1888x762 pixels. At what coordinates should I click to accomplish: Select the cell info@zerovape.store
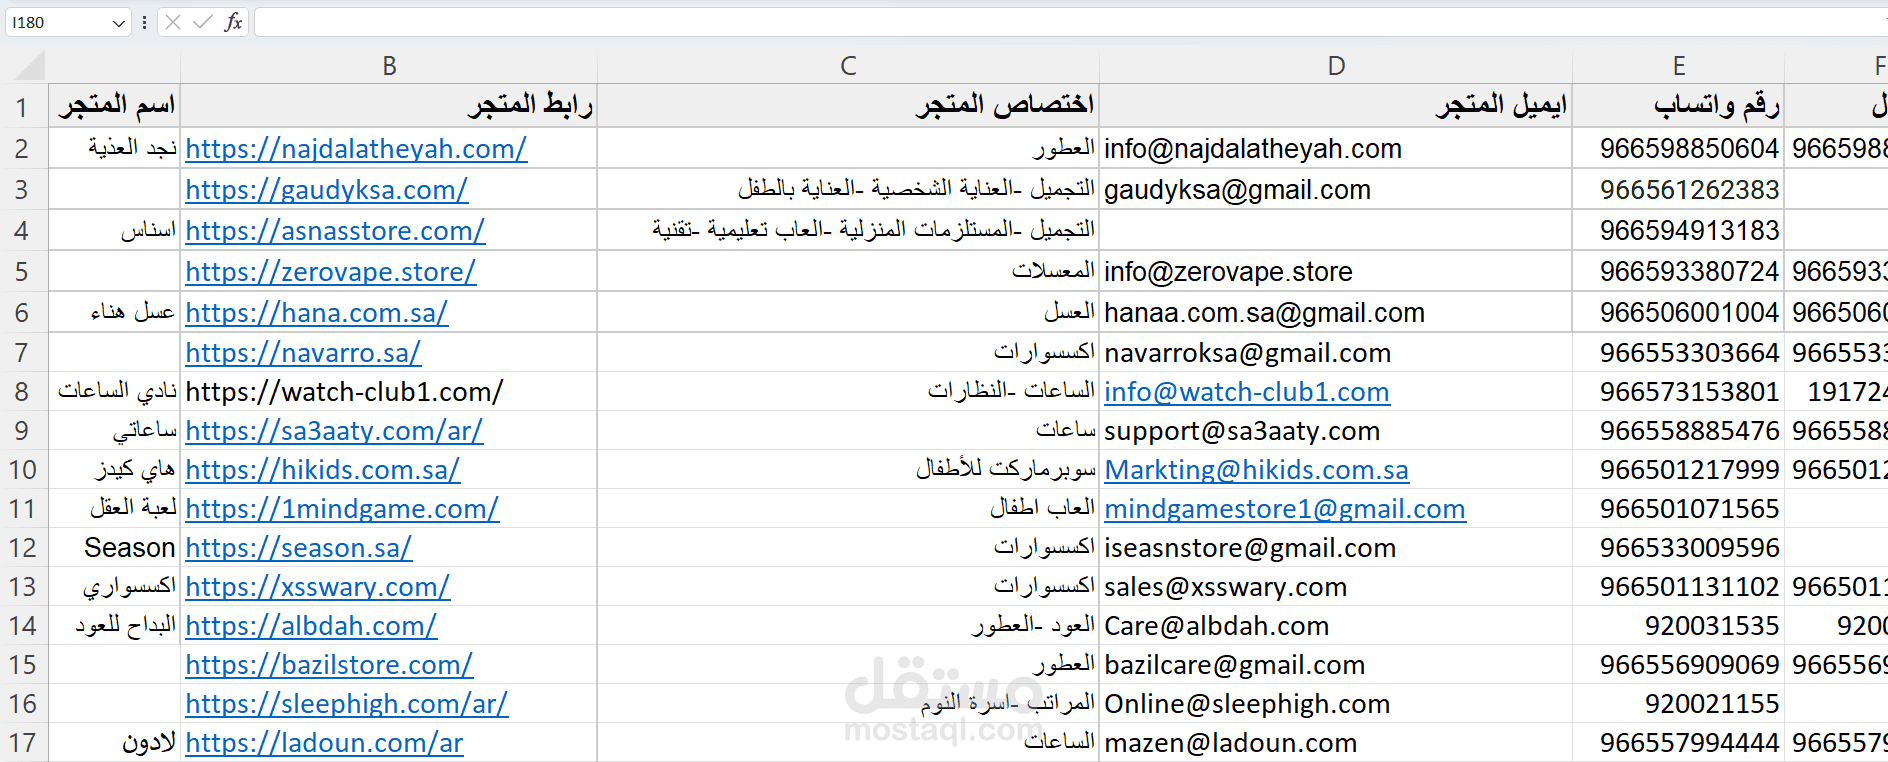[1336, 272]
